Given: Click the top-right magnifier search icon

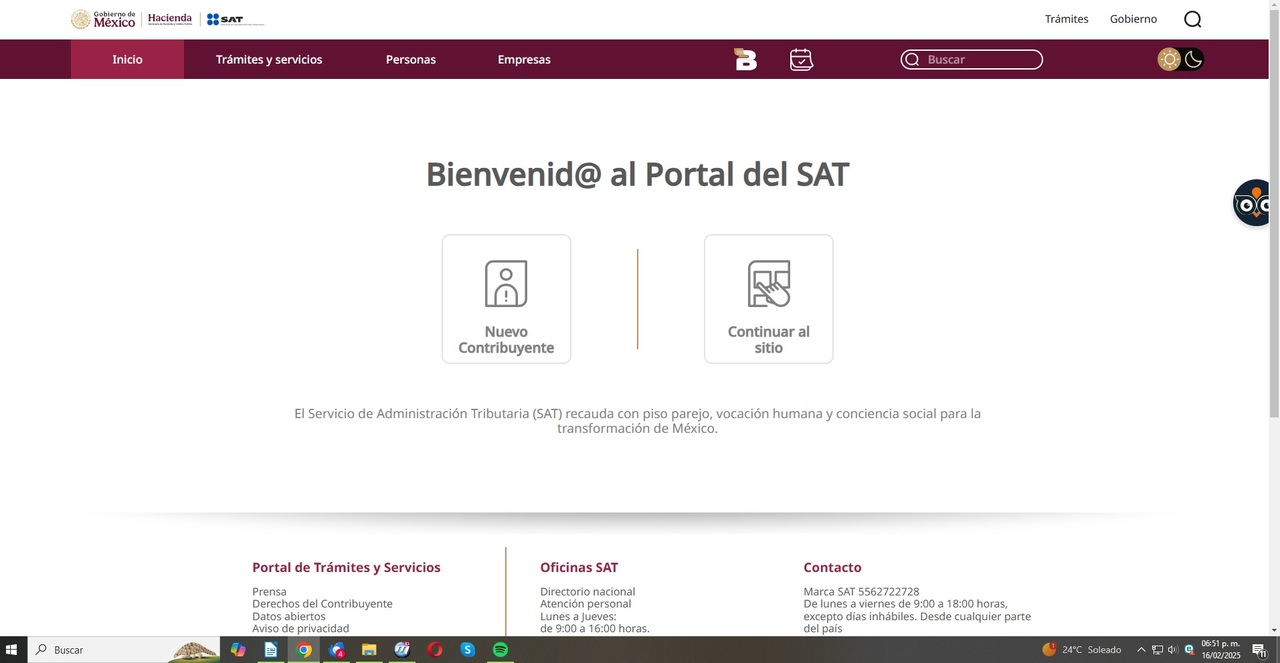Looking at the screenshot, I should click(x=1192, y=19).
